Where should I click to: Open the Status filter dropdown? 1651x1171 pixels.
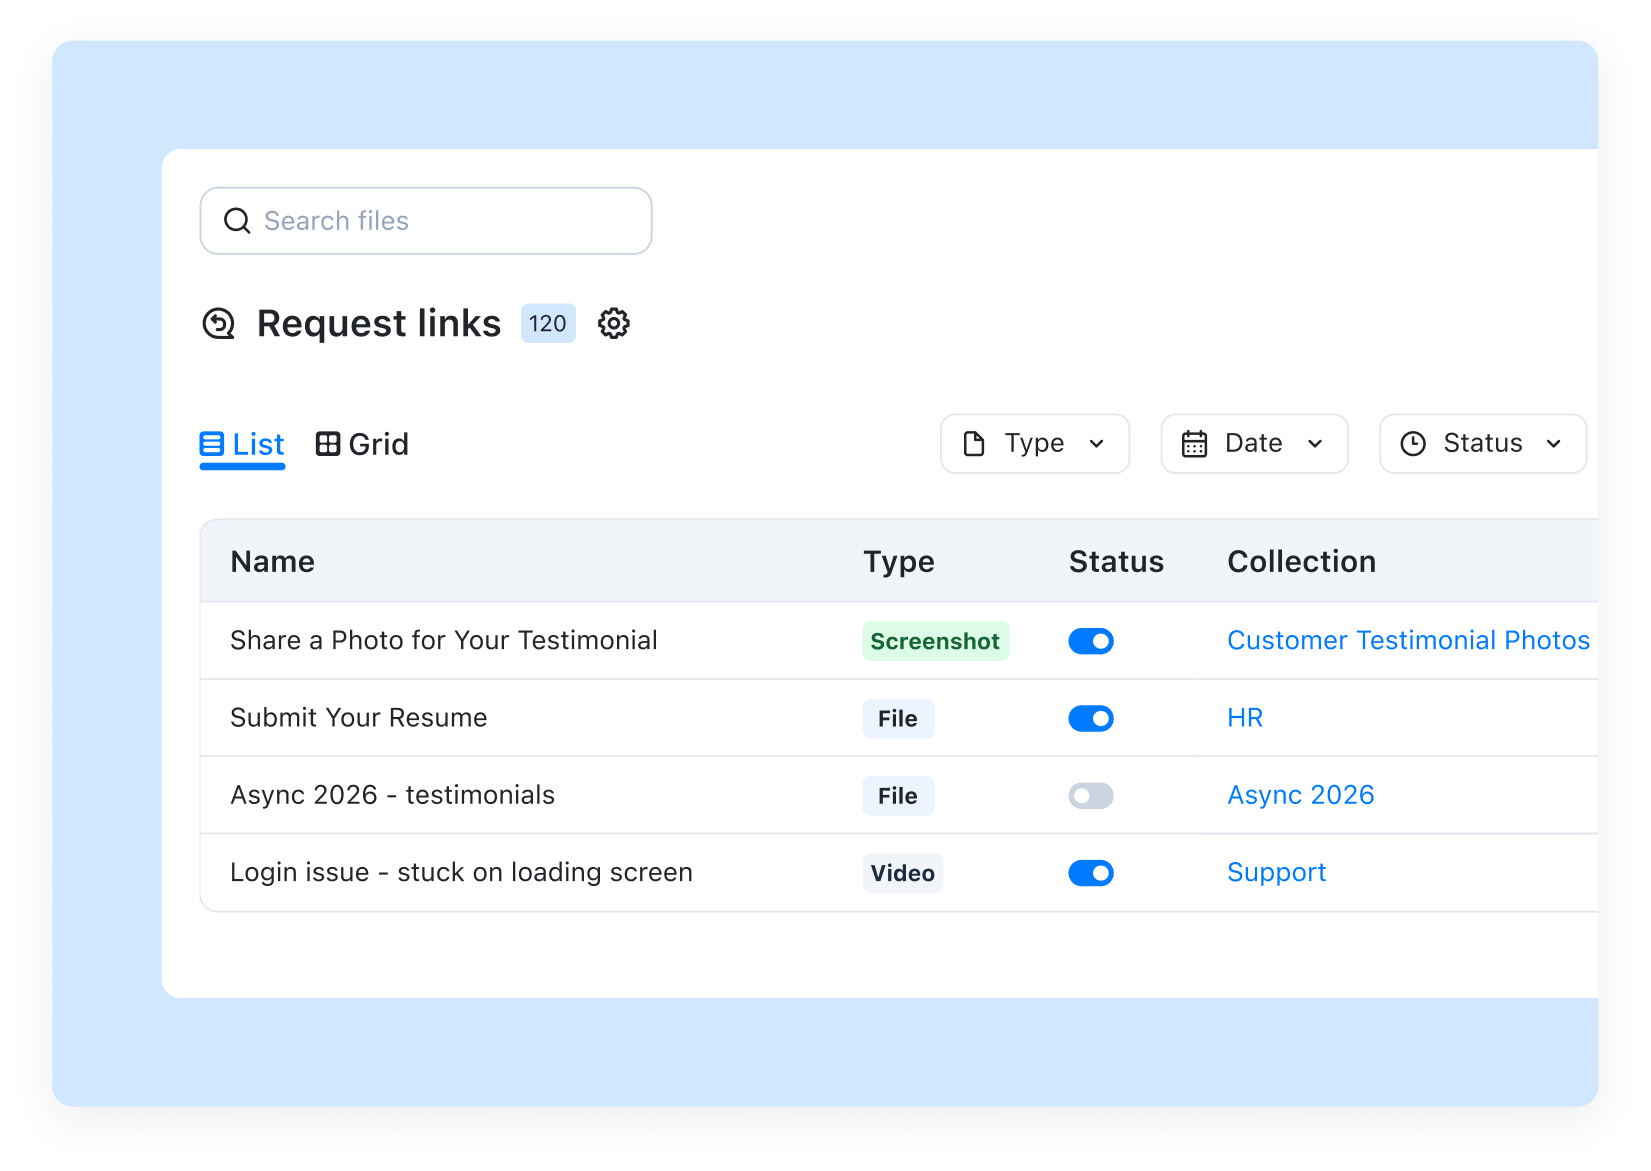pos(1481,443)
